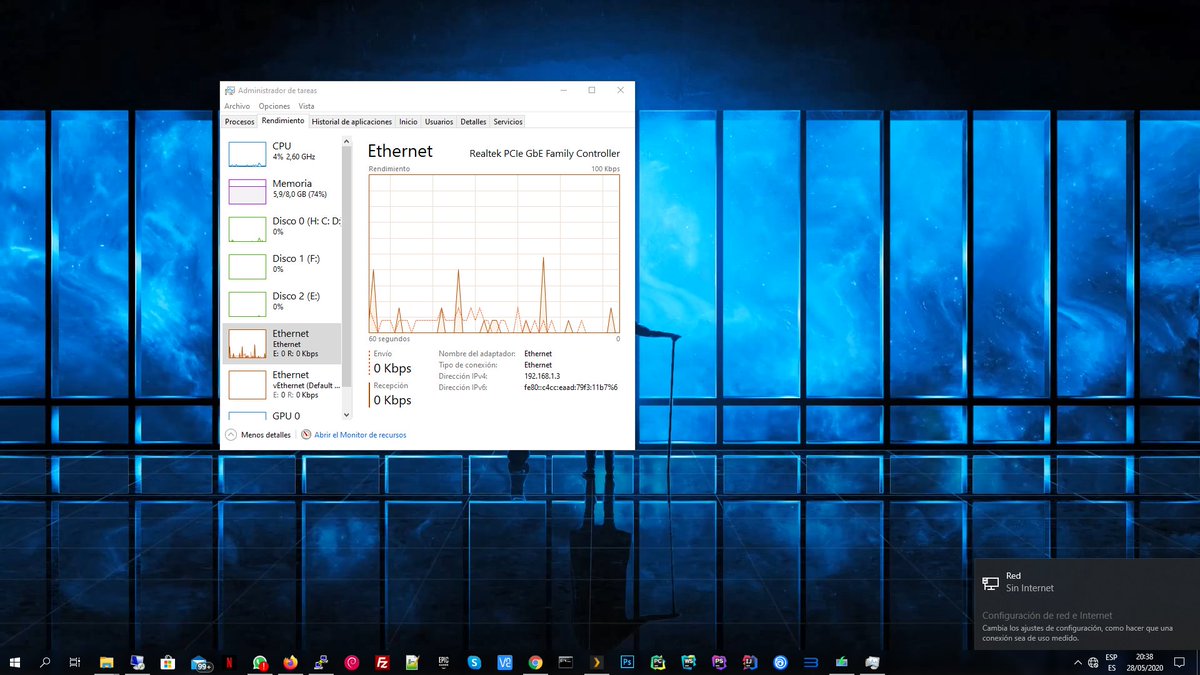Screen dimensions: 1200x675
Task: Launch Netflix from the taskbar
Action: pos(229,662)
